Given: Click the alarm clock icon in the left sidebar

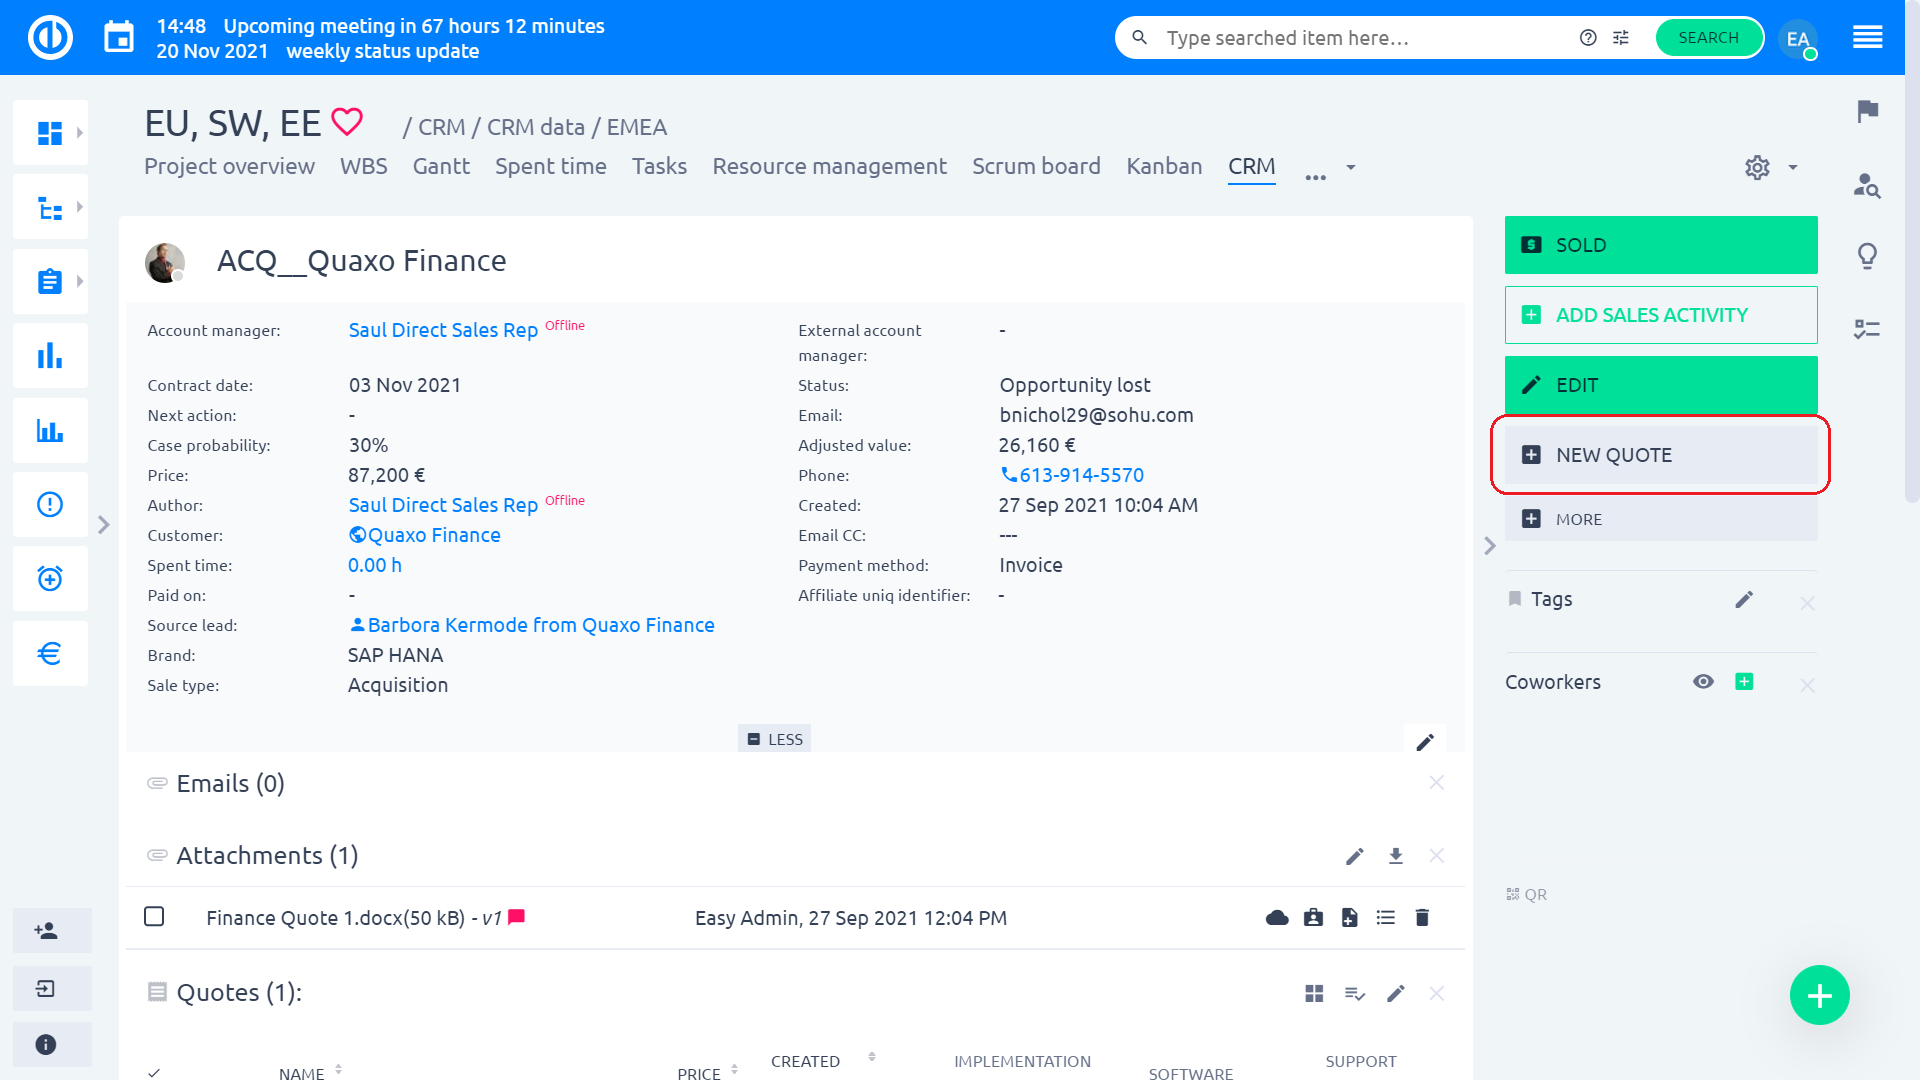Looking at the screenshot, I should click(x=50, y=579).
